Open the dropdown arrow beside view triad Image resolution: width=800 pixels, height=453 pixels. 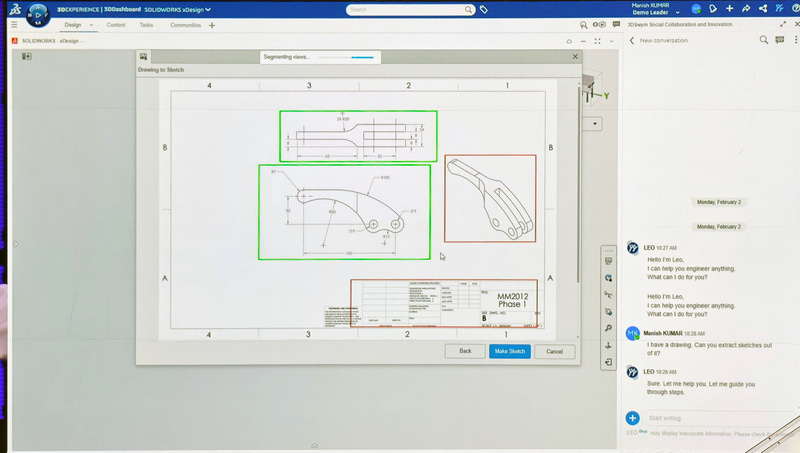[594, 123]
